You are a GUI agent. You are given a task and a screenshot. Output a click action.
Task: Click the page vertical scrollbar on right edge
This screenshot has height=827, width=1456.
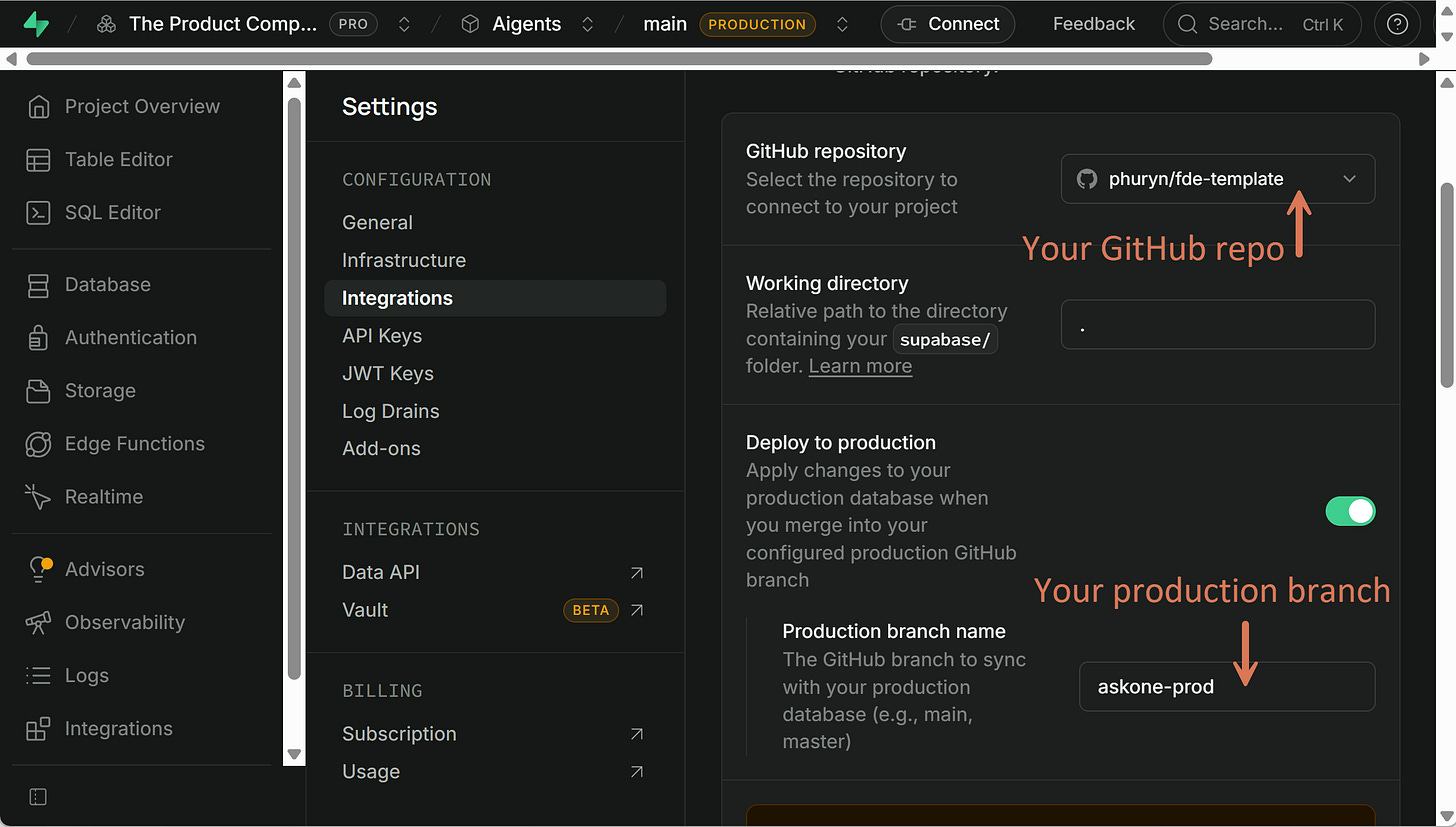tap(1446, 285)
